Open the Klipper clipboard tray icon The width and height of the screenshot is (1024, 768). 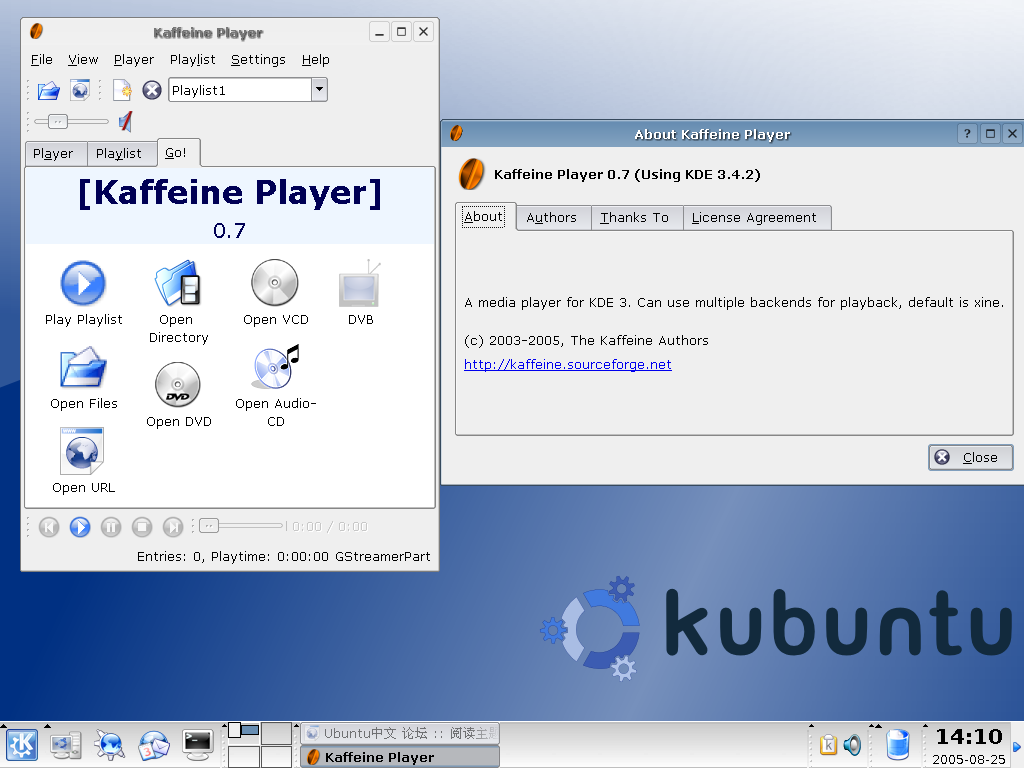[x=828, y=744]
